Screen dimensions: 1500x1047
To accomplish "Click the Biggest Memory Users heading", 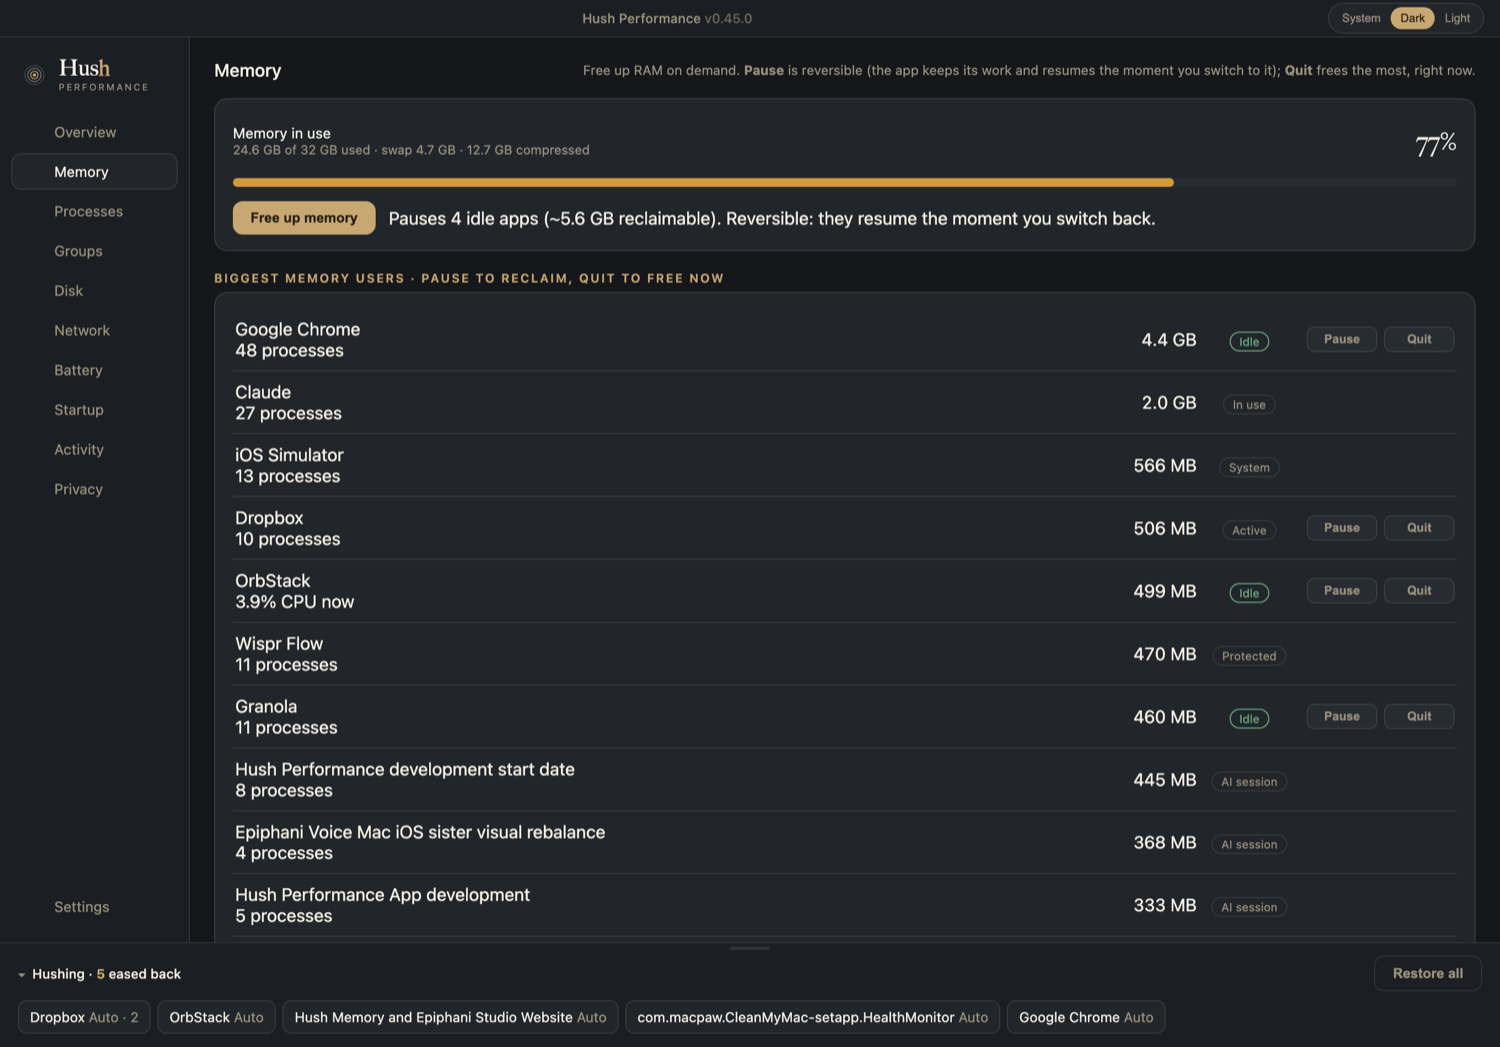I will tap(469, 278).
